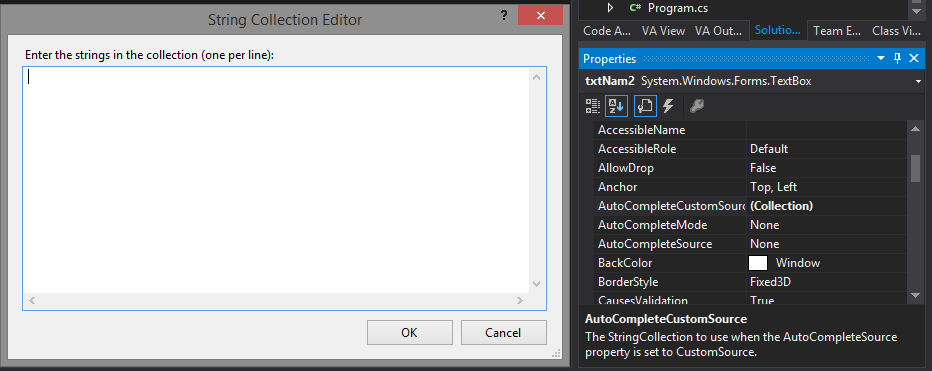Select the AutoCompleteCustomSource property name

tap(672, 206)
